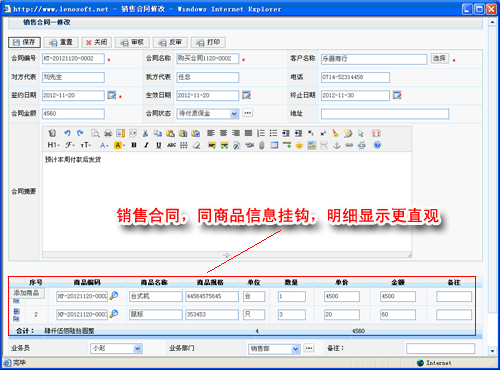Click the 商品编码 column header
500x370 pixels.
coord(87,283)
